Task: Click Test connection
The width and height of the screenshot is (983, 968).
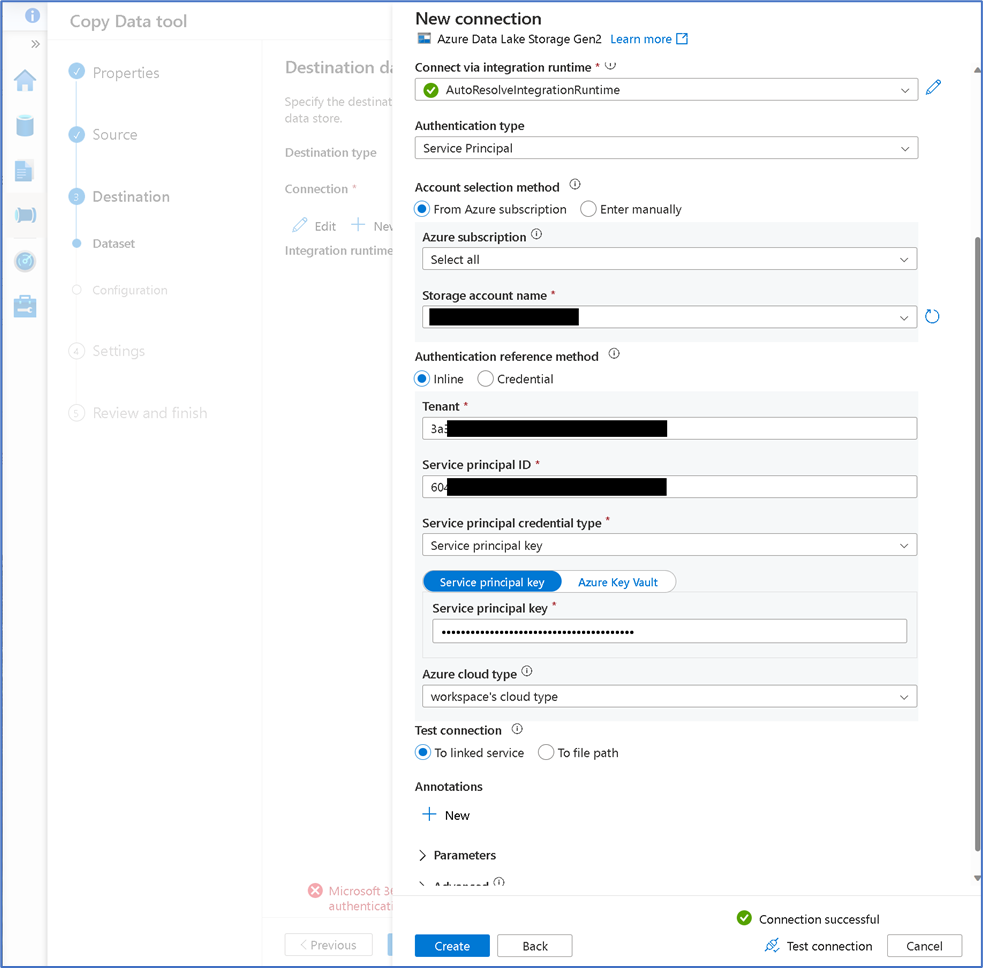Action: click(x=818, y=945)
